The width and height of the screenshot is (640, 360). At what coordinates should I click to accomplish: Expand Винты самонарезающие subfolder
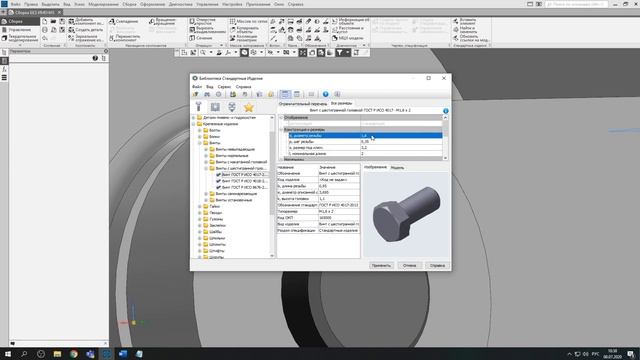[x=206, y=194]
